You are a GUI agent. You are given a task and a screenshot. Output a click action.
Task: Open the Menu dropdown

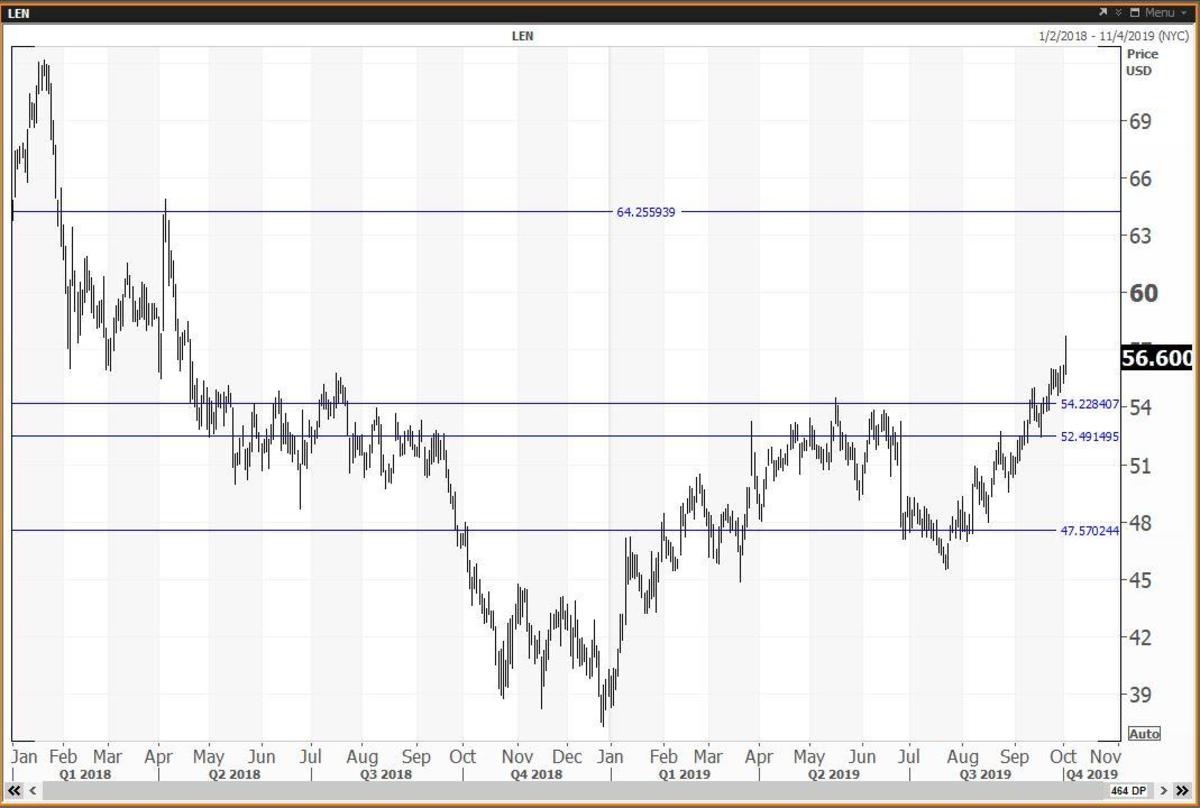click(1165, 13)
